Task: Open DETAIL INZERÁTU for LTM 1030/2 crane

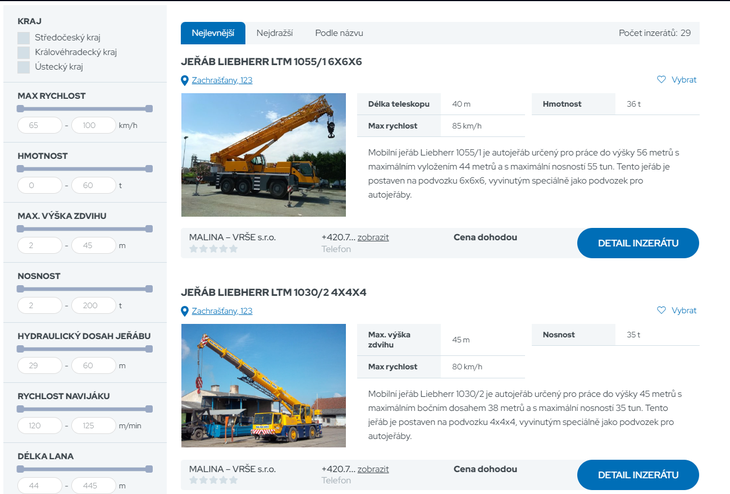Action: 638,475
